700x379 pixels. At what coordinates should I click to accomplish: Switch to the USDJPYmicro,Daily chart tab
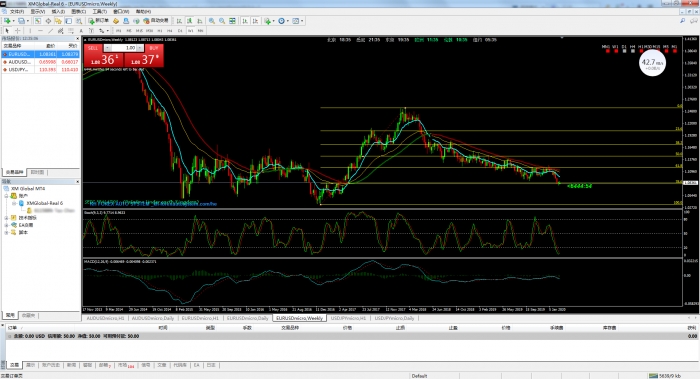point(394,318)
